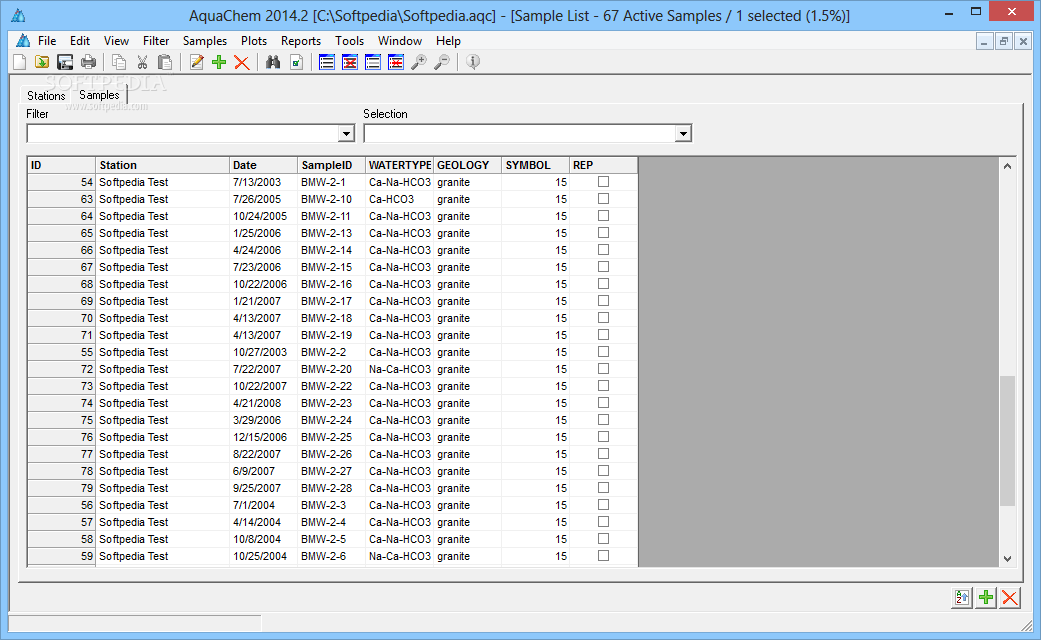Click the WATERTYPE column header
Viewport: 1041px width, 640px height.
pos(400,165)
